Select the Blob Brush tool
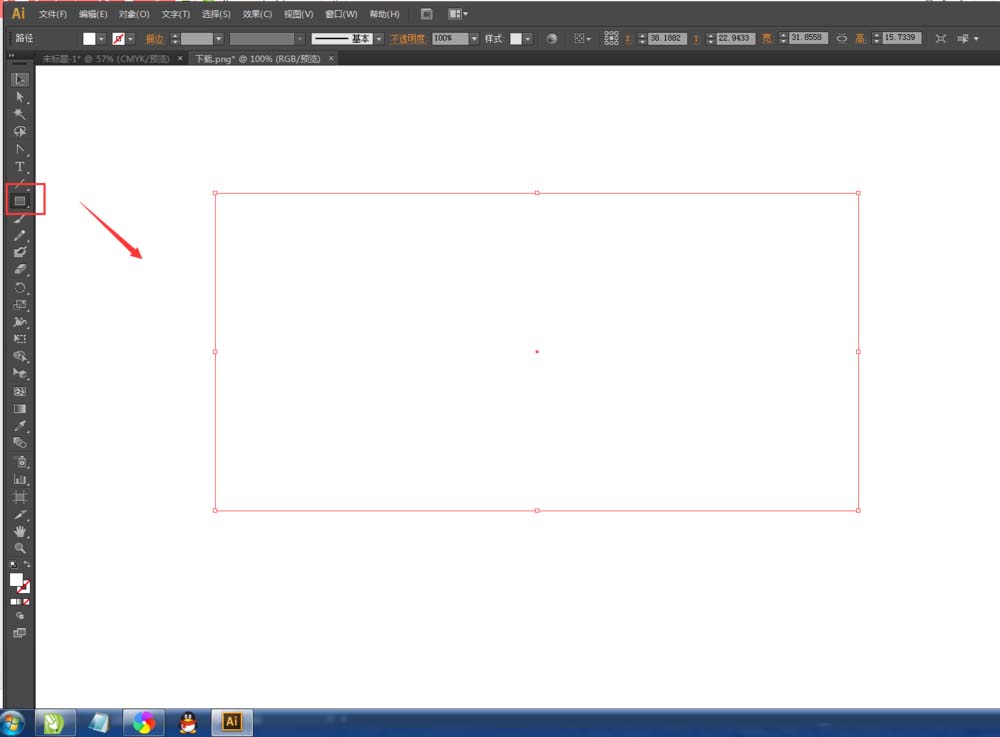Screen dimensions: 1000x737 tap(20, 252)
